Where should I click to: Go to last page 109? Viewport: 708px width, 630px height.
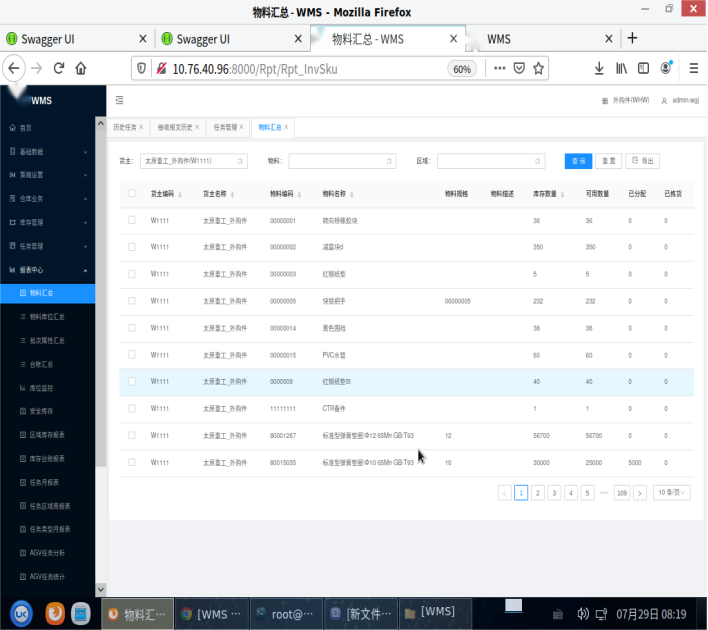click(x=622, y=493)
